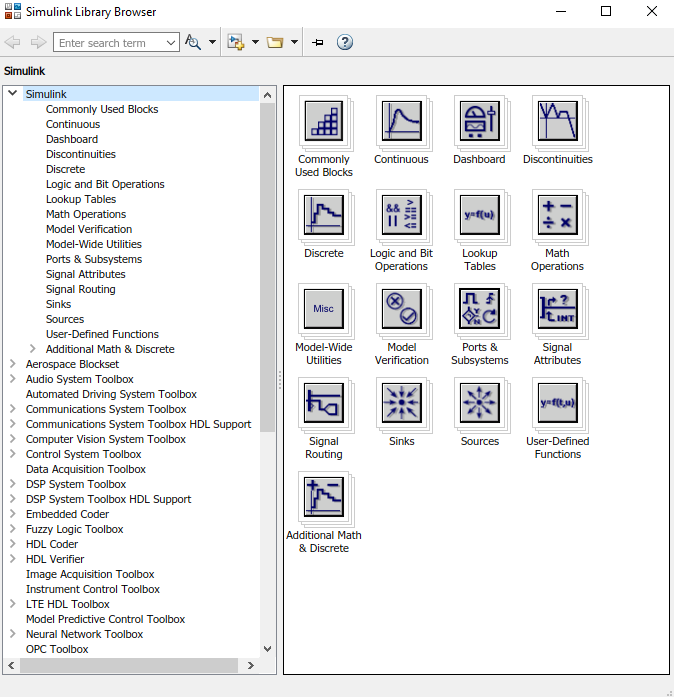Select Logic and Bit Operations in tree
This screenshot has height=697, width=674.
coord(105,184)
